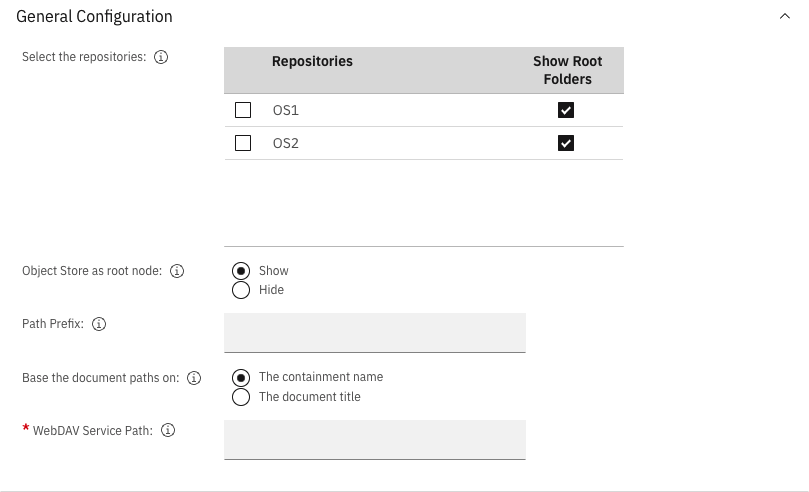Click the OS1 repository row label
The width and height of the screenshot is (809, 492).
click(286, 110)
